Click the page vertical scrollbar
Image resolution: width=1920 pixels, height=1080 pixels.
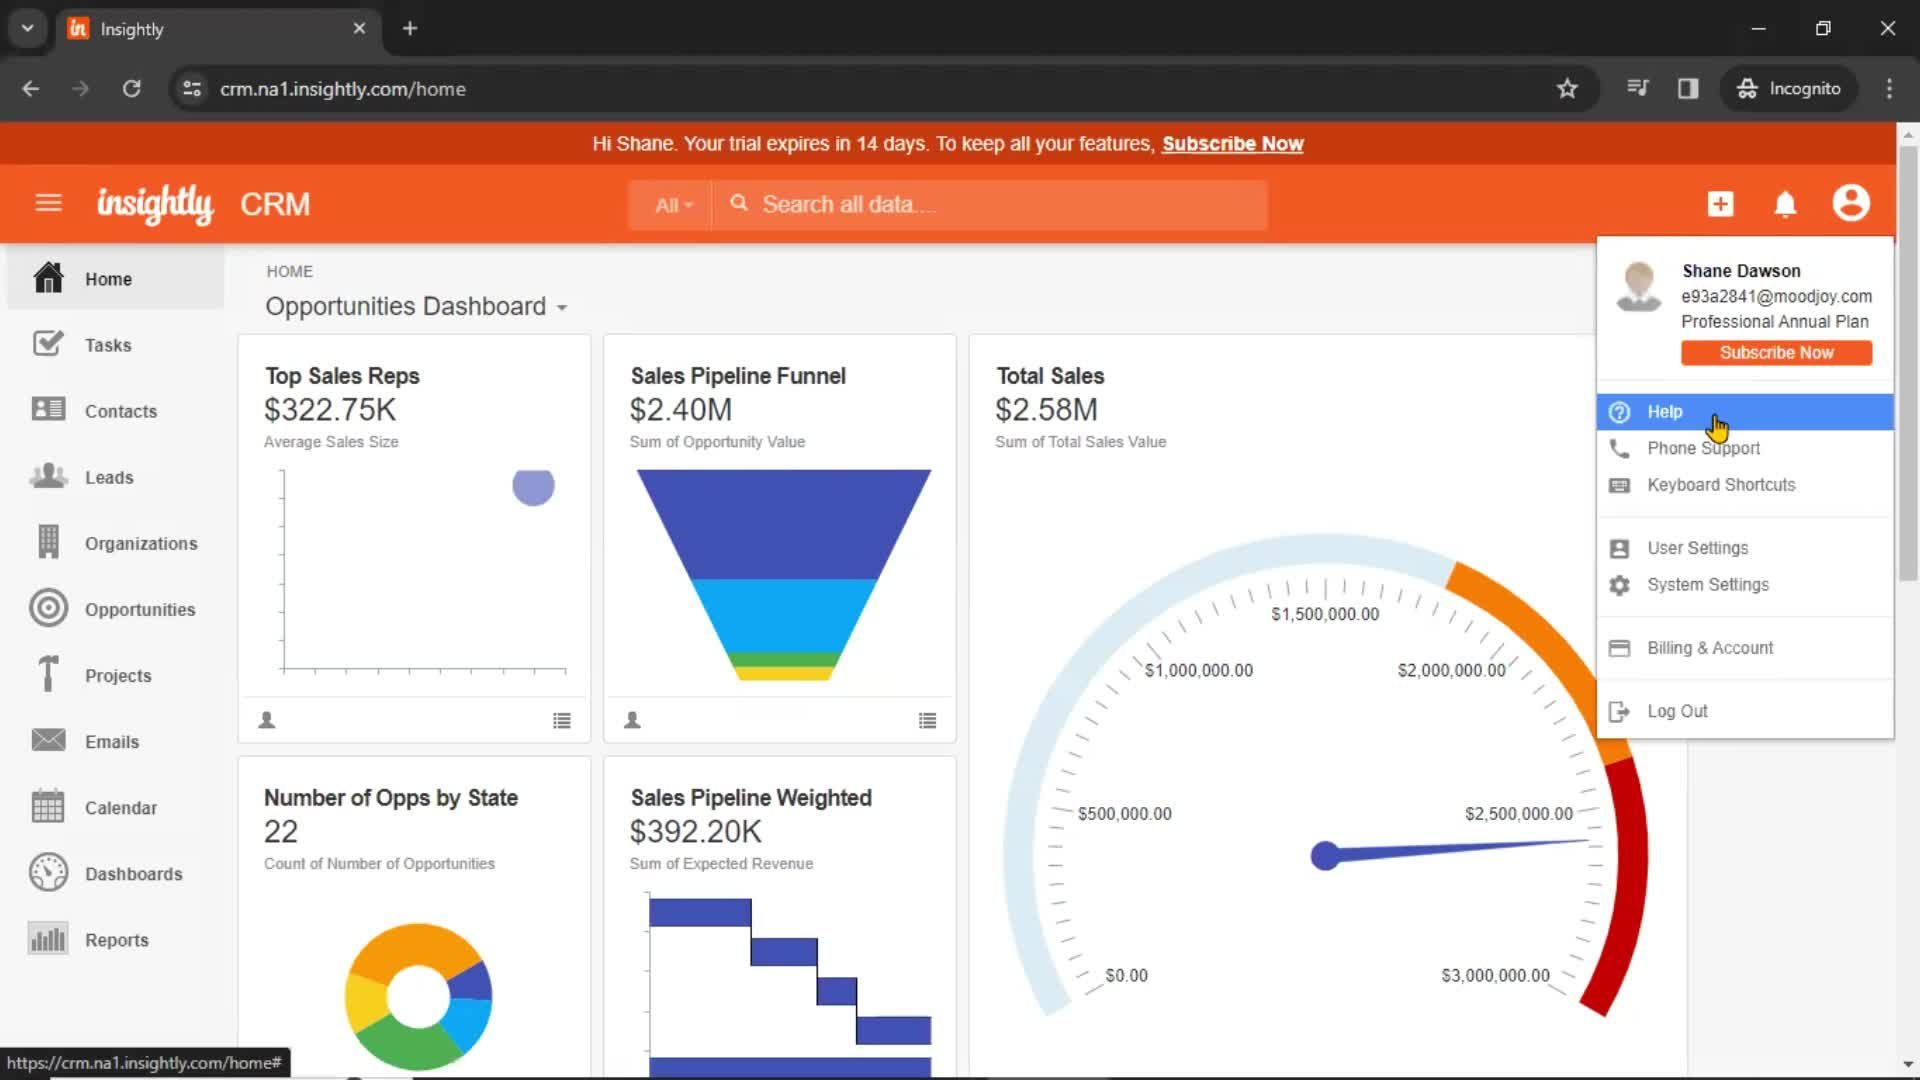(1908, 362)
